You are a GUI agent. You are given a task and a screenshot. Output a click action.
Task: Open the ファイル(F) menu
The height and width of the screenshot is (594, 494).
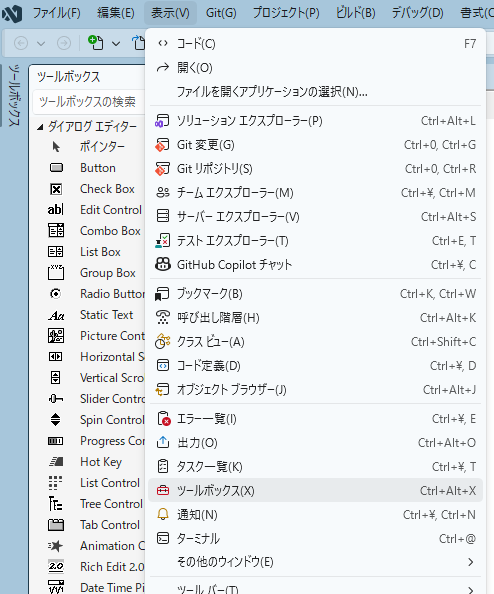[56, 13]
